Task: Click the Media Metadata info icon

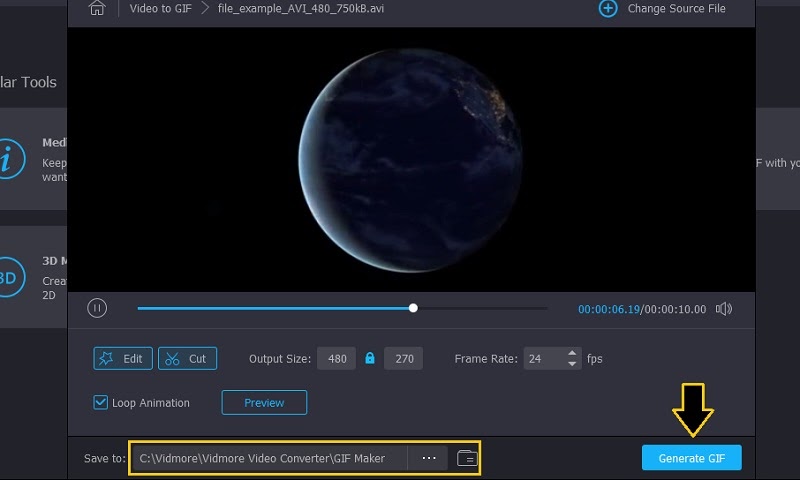Action: pyautogui.click(x=8, y=159)
